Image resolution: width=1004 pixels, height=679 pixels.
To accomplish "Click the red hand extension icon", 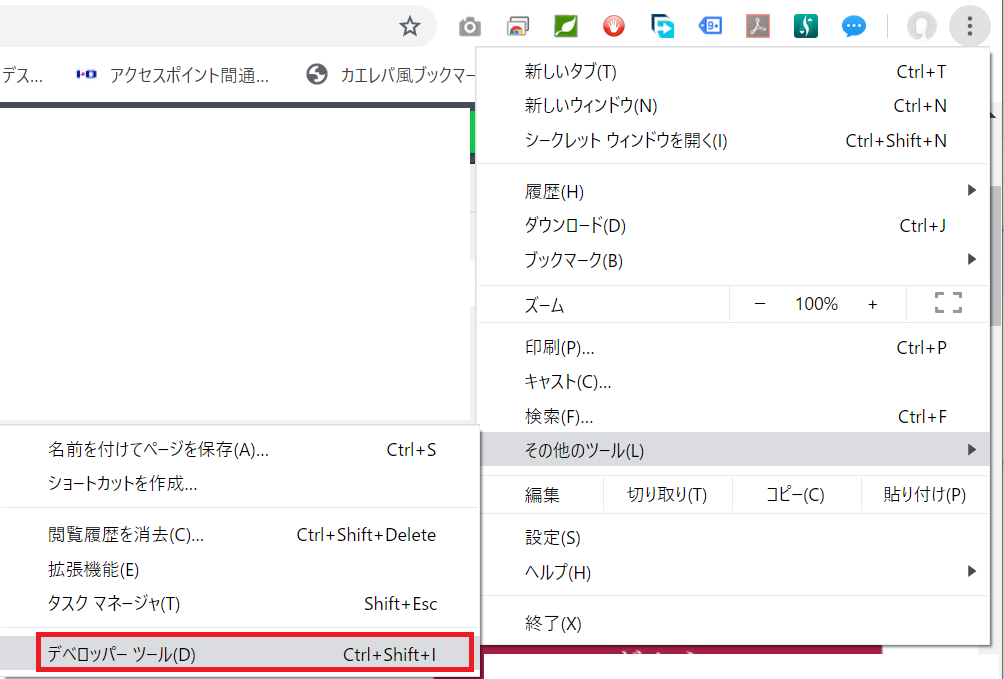I will click(x=613, y=26).
